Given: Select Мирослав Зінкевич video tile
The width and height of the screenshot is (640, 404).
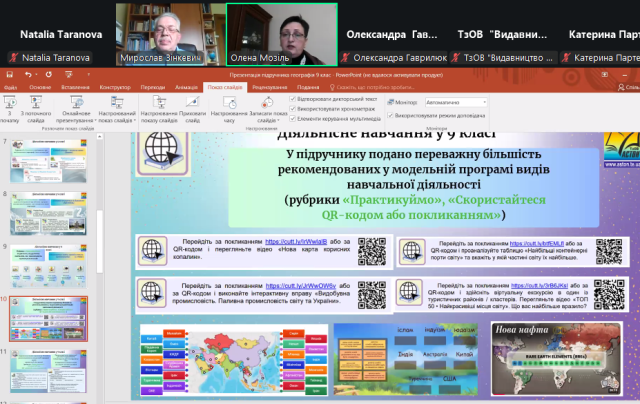Looking at the screenshot, I should 171,34.
